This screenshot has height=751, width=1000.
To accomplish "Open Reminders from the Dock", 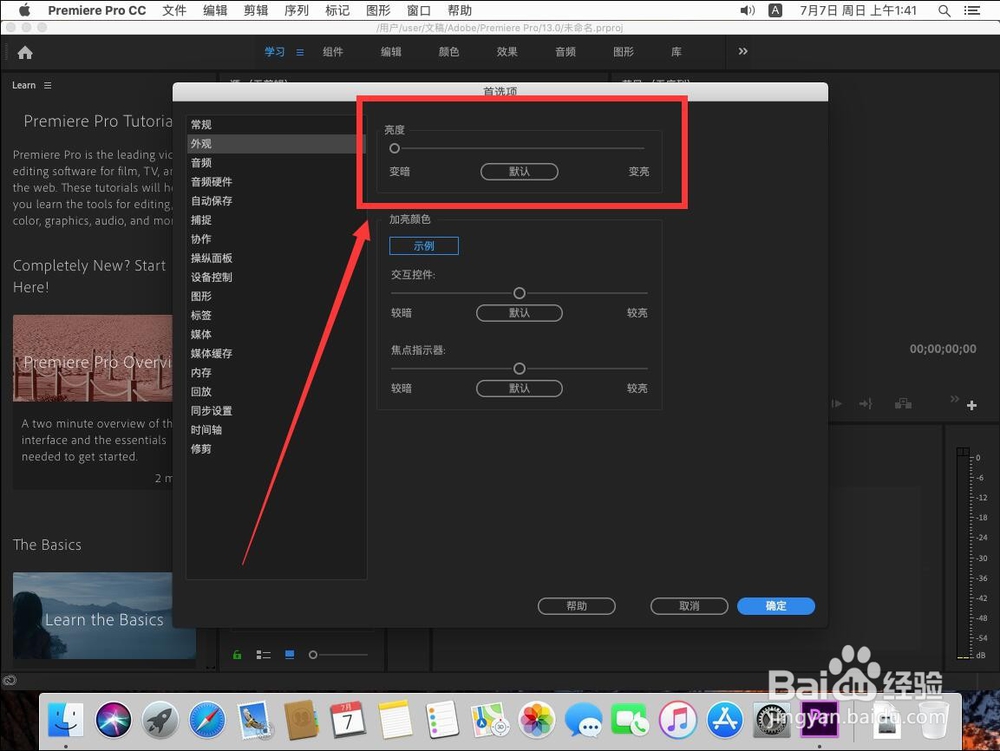I will [442, 720].
